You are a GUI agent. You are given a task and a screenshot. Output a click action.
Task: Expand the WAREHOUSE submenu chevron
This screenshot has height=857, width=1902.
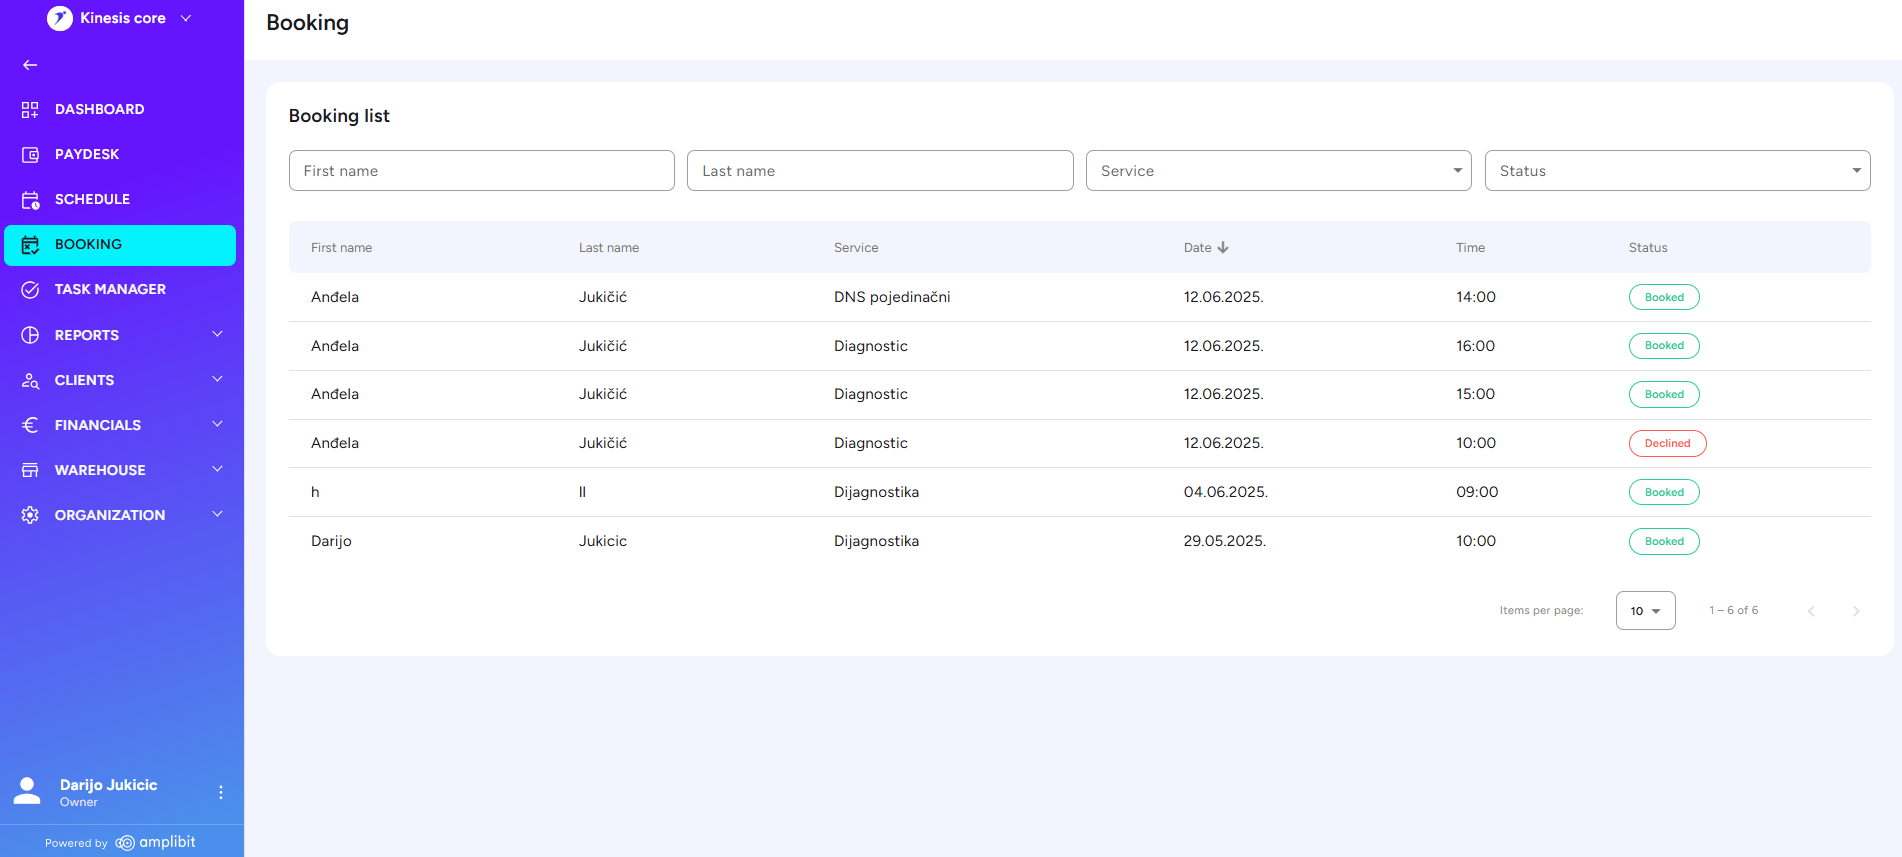217,469
